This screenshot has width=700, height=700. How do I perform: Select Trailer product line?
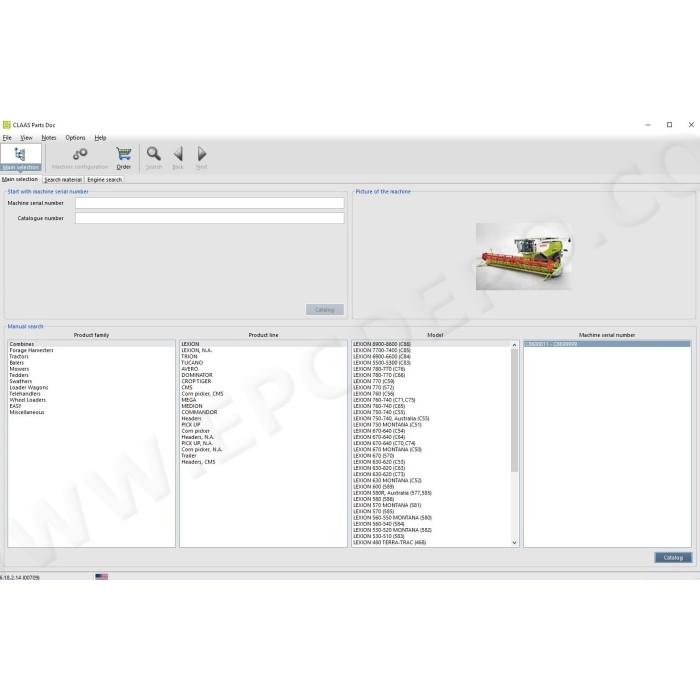(x=263, y=456)
